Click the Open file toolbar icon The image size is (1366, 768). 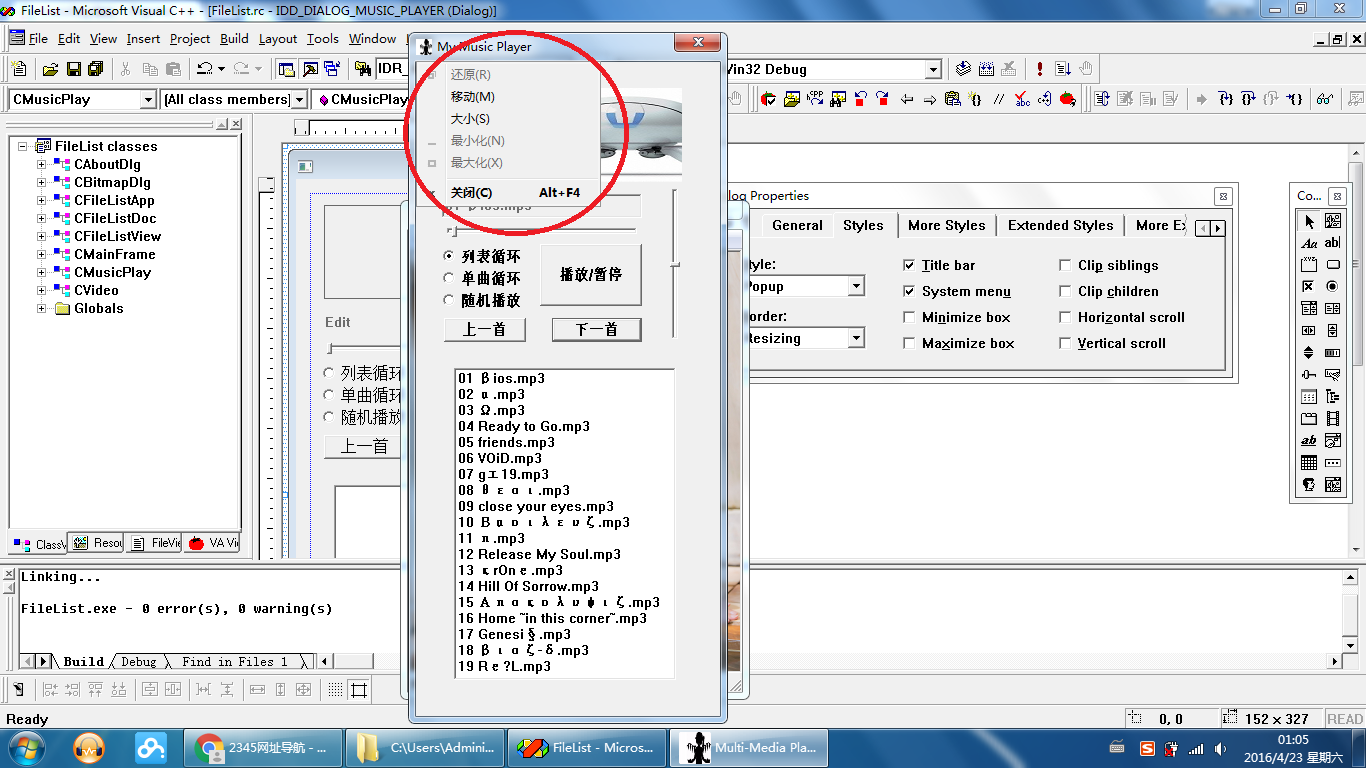tap(50, 69)
